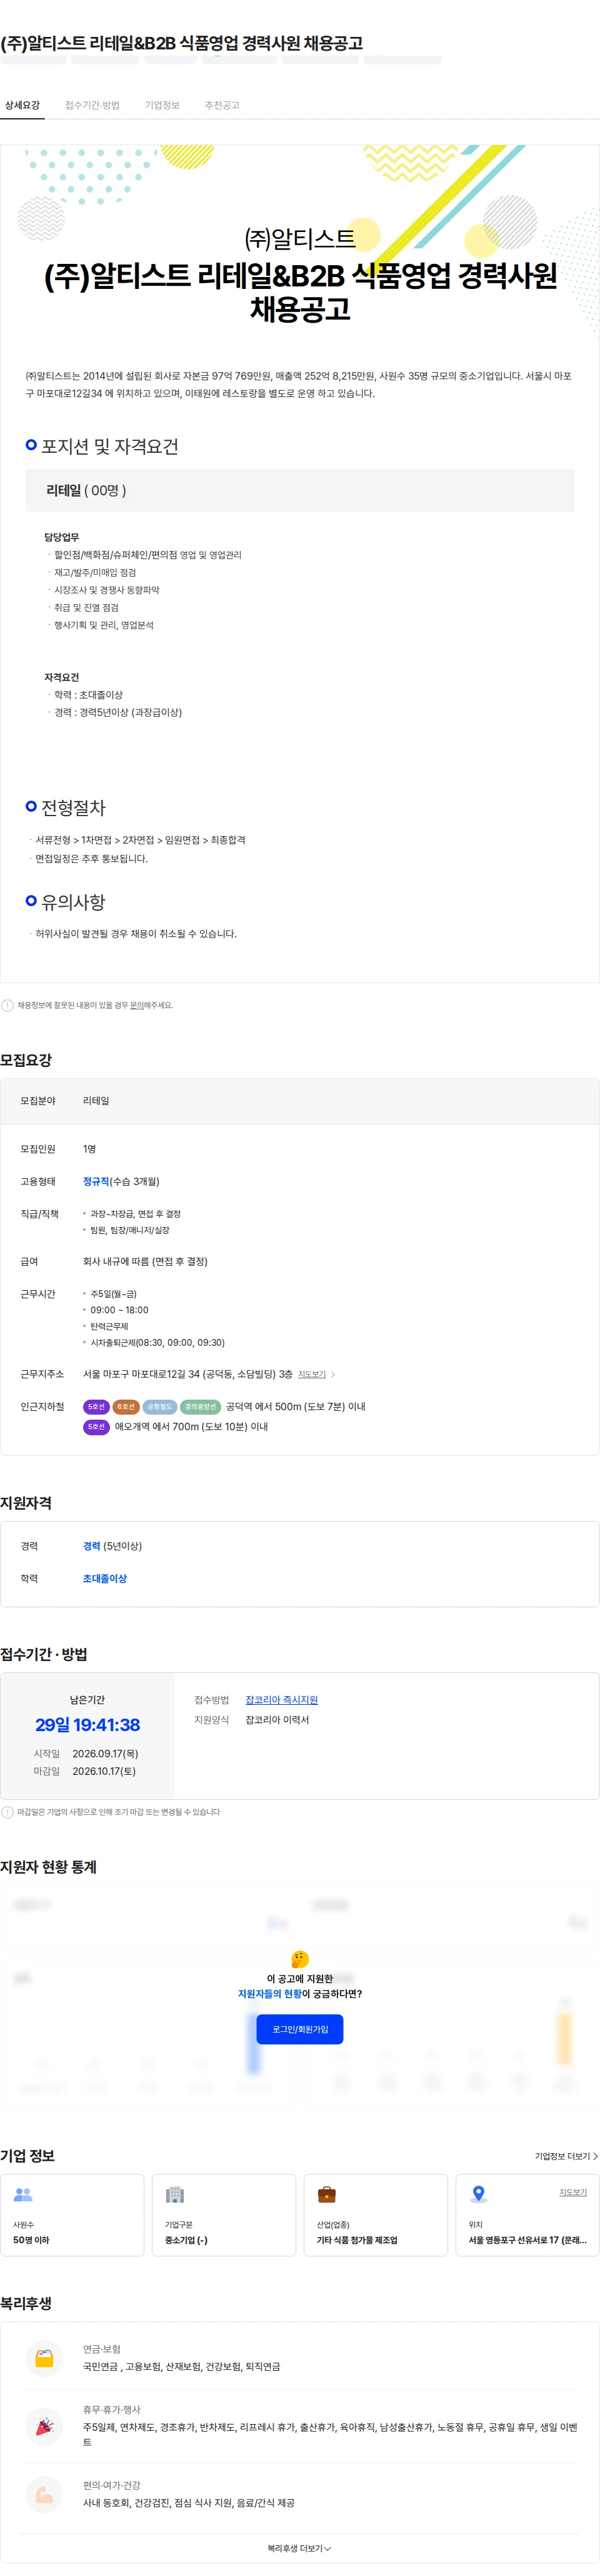
Task: Open the 기업정보 tab
Action: (162, 105)
